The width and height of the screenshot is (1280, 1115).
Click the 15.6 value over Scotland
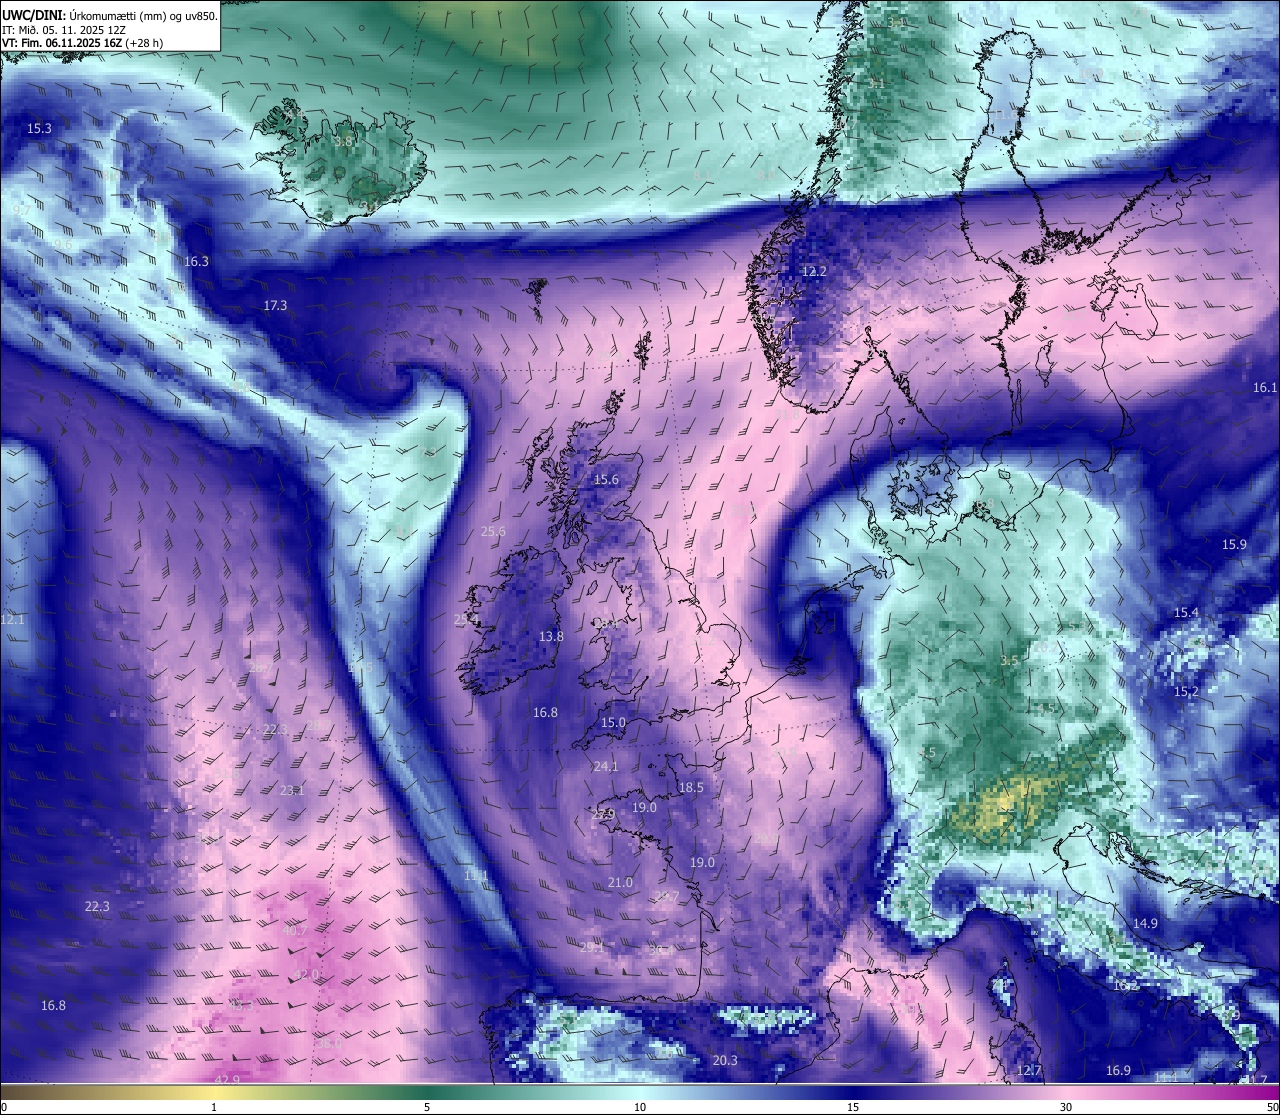606,480
